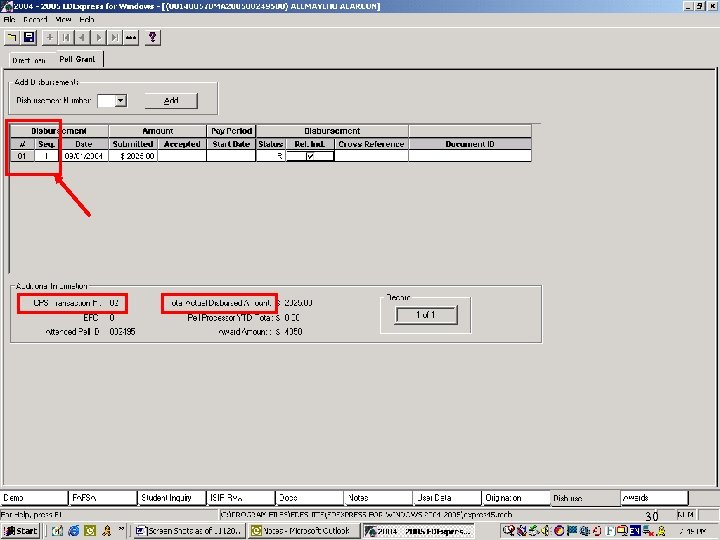Open the Disburse bottom tab
Screen dimensions: 720x540
pyautogui.click(x=585, y=498)
